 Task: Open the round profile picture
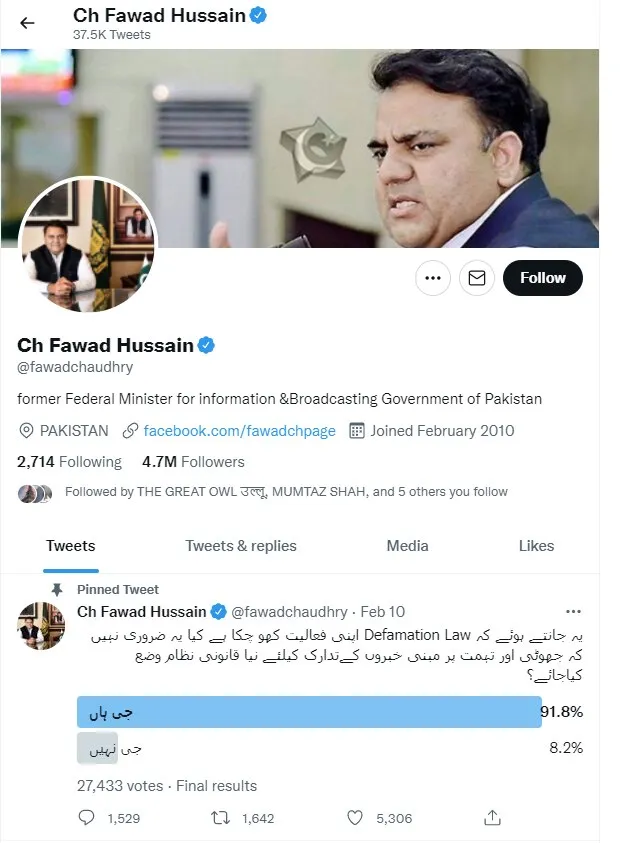(88, 245)
